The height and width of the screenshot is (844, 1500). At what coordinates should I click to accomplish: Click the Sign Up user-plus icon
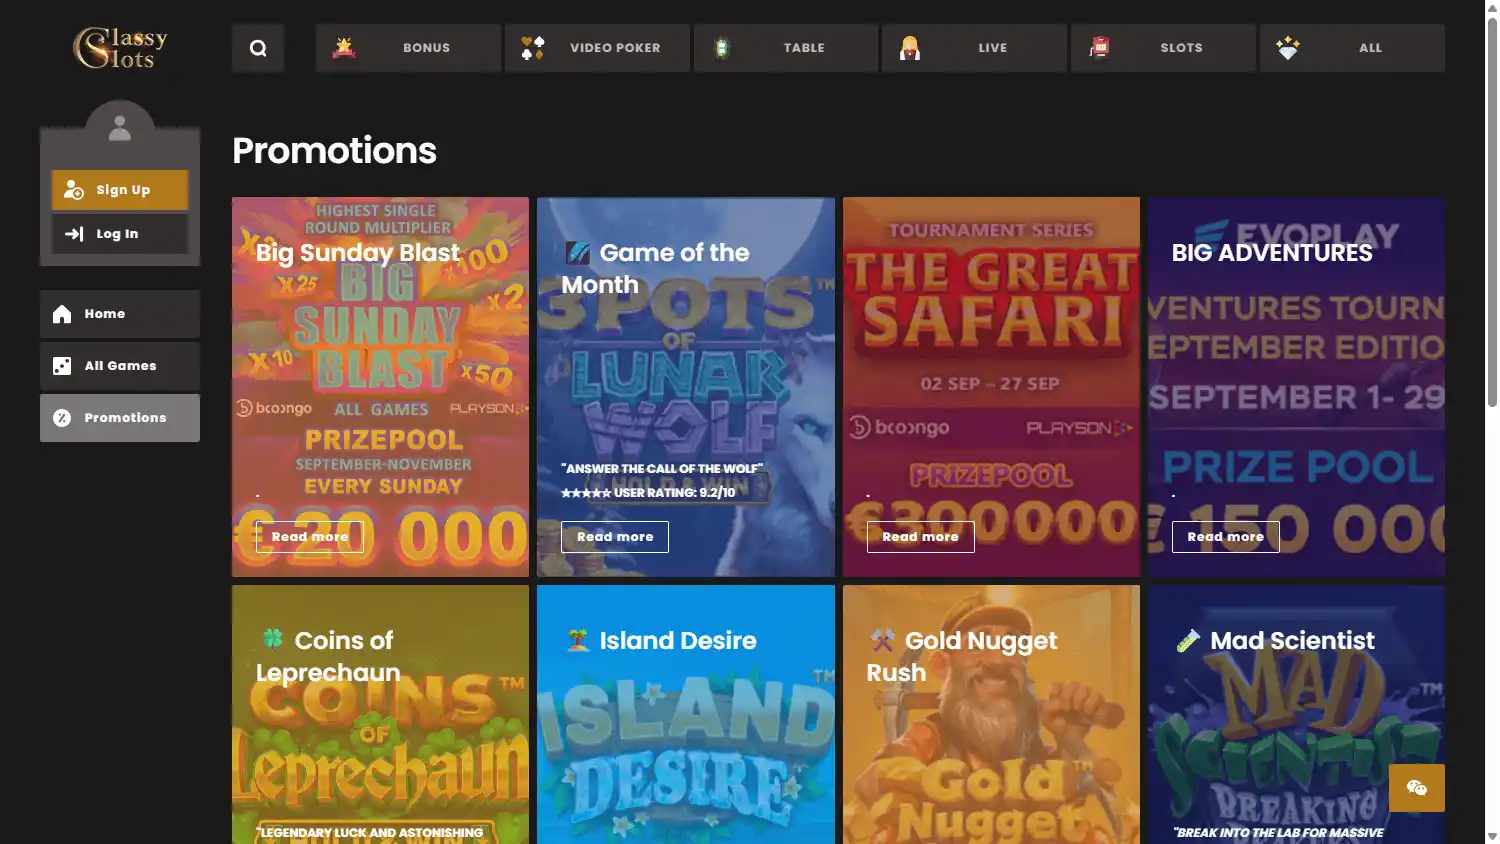(x=74, y=190)
